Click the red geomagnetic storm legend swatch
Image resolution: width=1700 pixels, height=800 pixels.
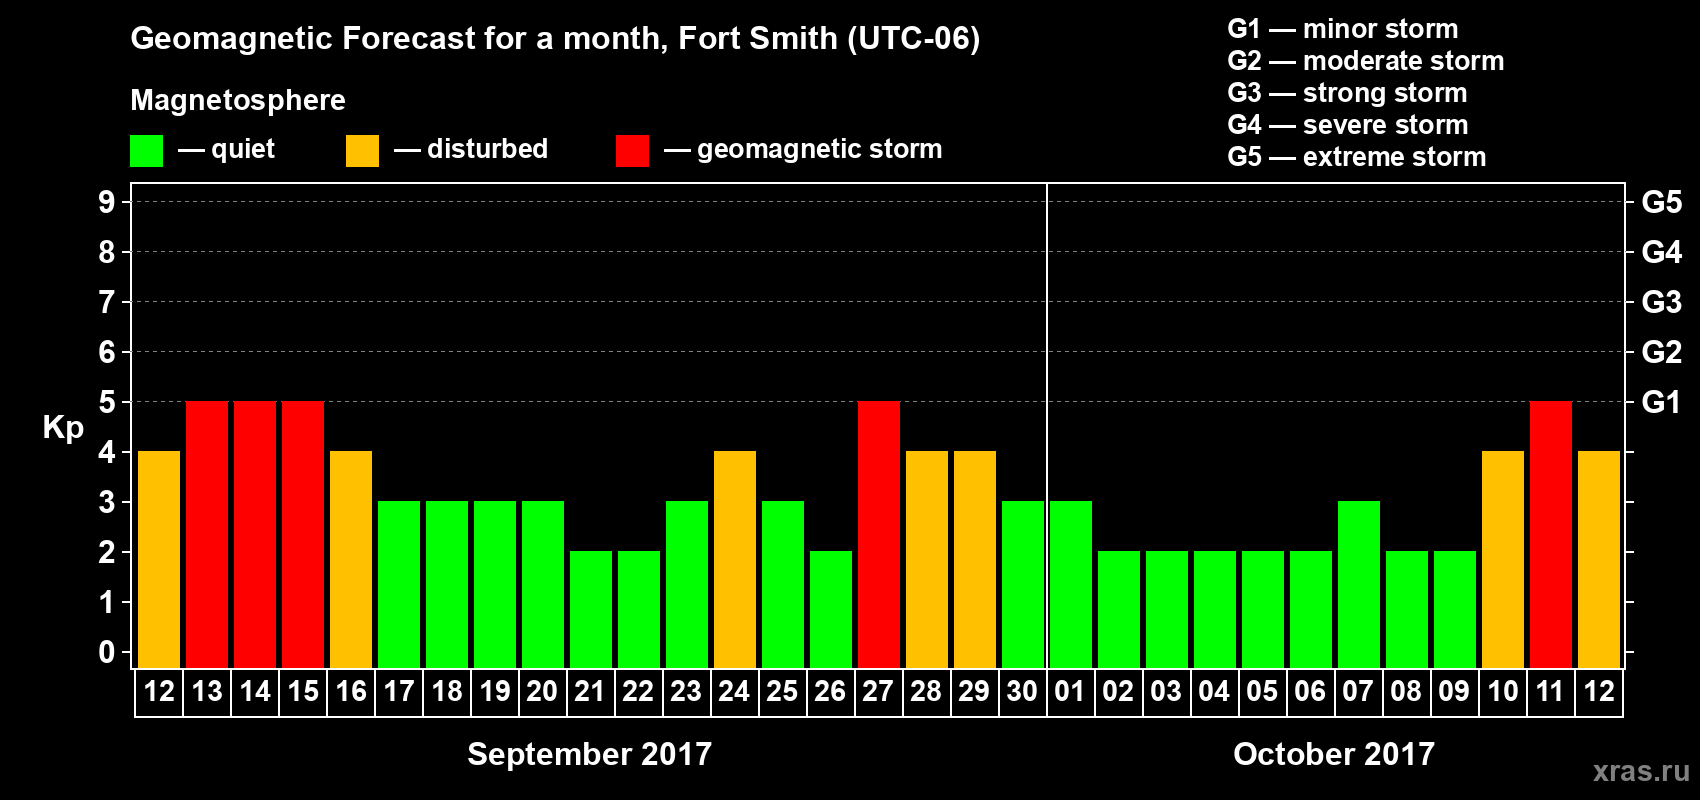point(632,151)
